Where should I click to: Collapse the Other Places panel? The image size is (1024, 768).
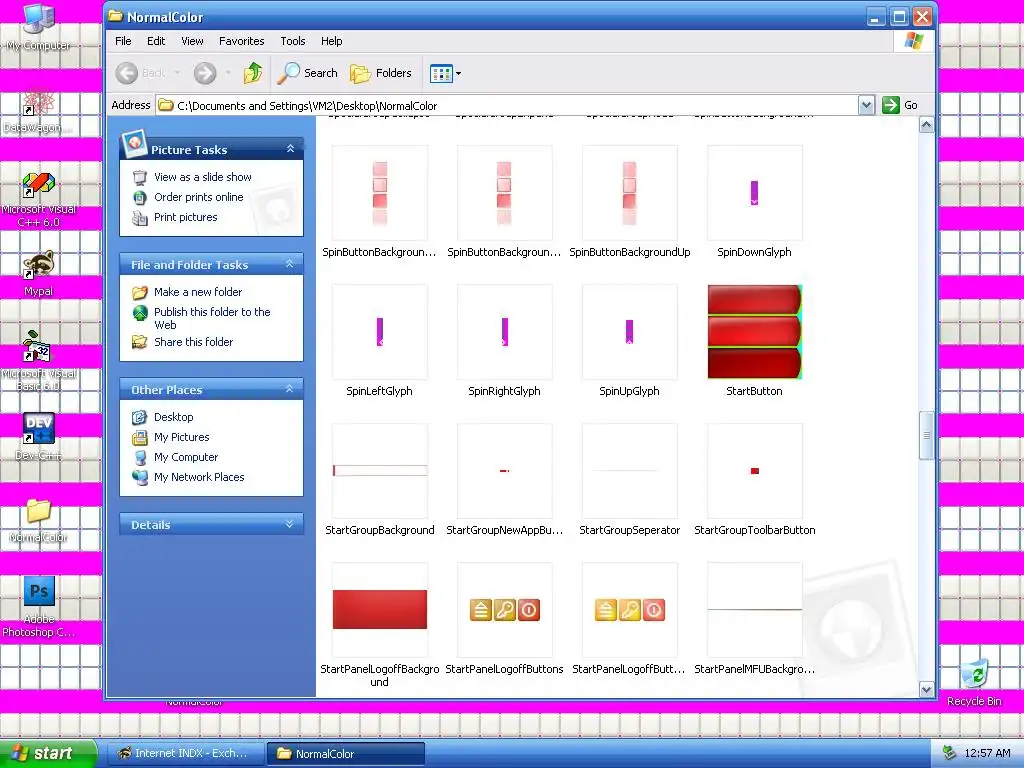tap(290, 389)
